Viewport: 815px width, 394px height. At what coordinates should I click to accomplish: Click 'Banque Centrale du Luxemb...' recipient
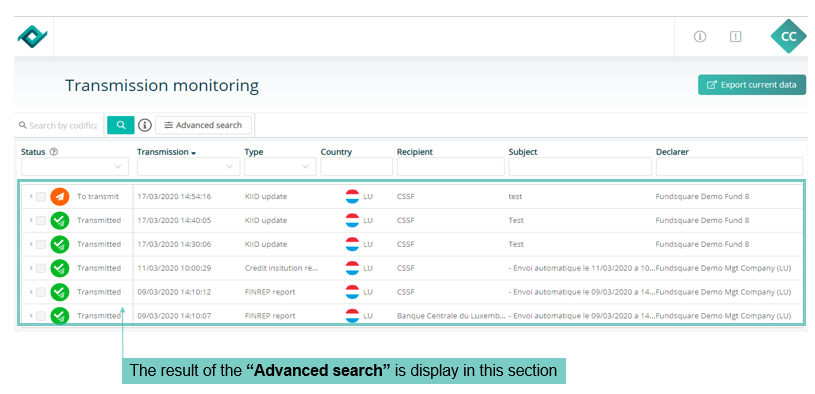click(451, 316)
